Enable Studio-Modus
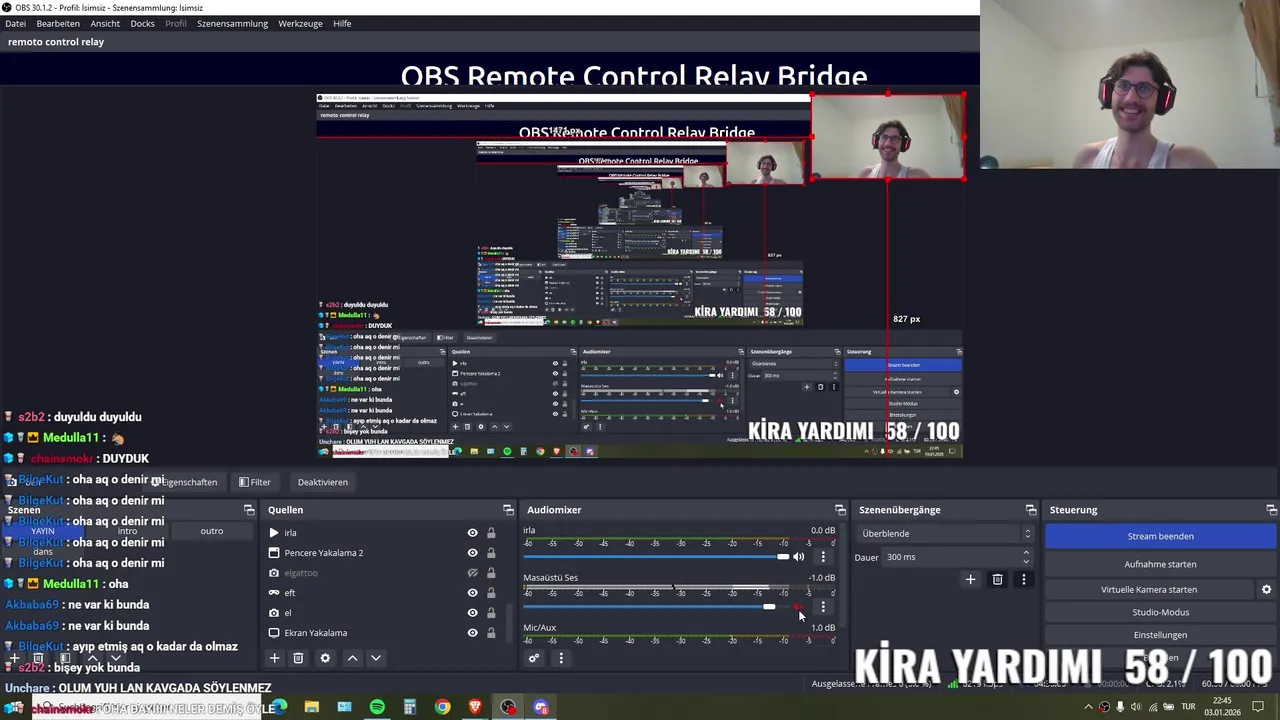Image resolution: width=1280 pixels, height=720 pixels. pos(1161,612)
